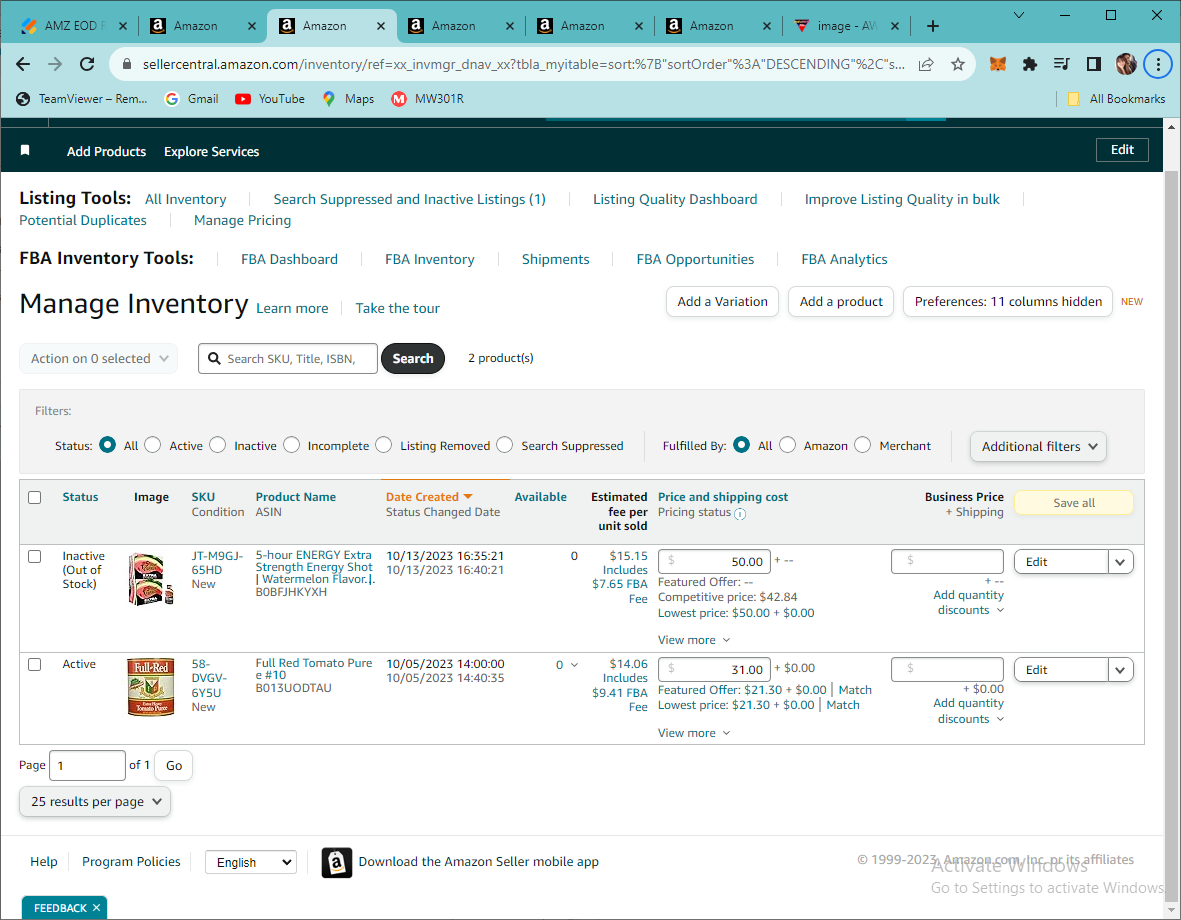Expand View more for 5-hour ENERGY row
Image resolution: width=1181 pixels, height=920 pixels.
pos(694,640)
